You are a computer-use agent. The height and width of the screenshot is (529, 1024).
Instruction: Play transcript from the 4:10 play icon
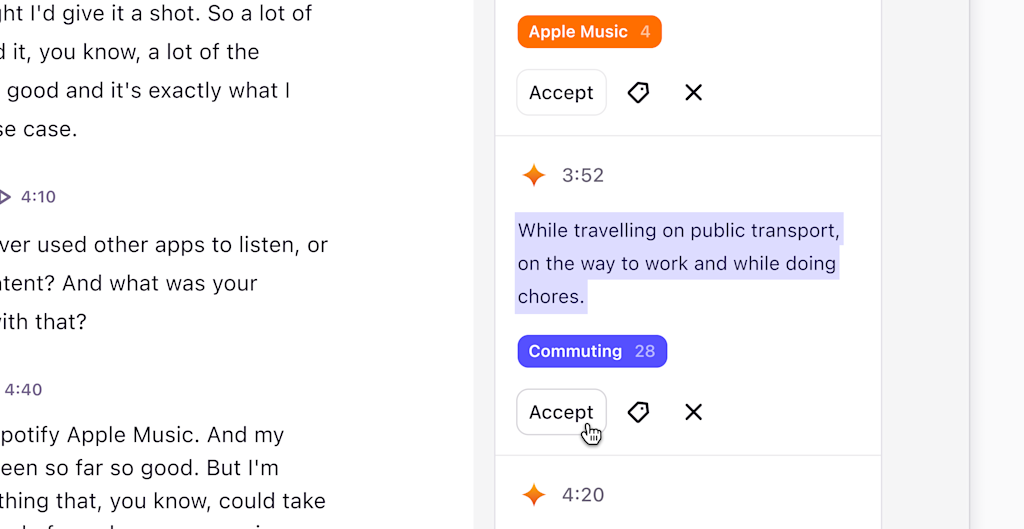pyautogui.click(x=4, y=197)
